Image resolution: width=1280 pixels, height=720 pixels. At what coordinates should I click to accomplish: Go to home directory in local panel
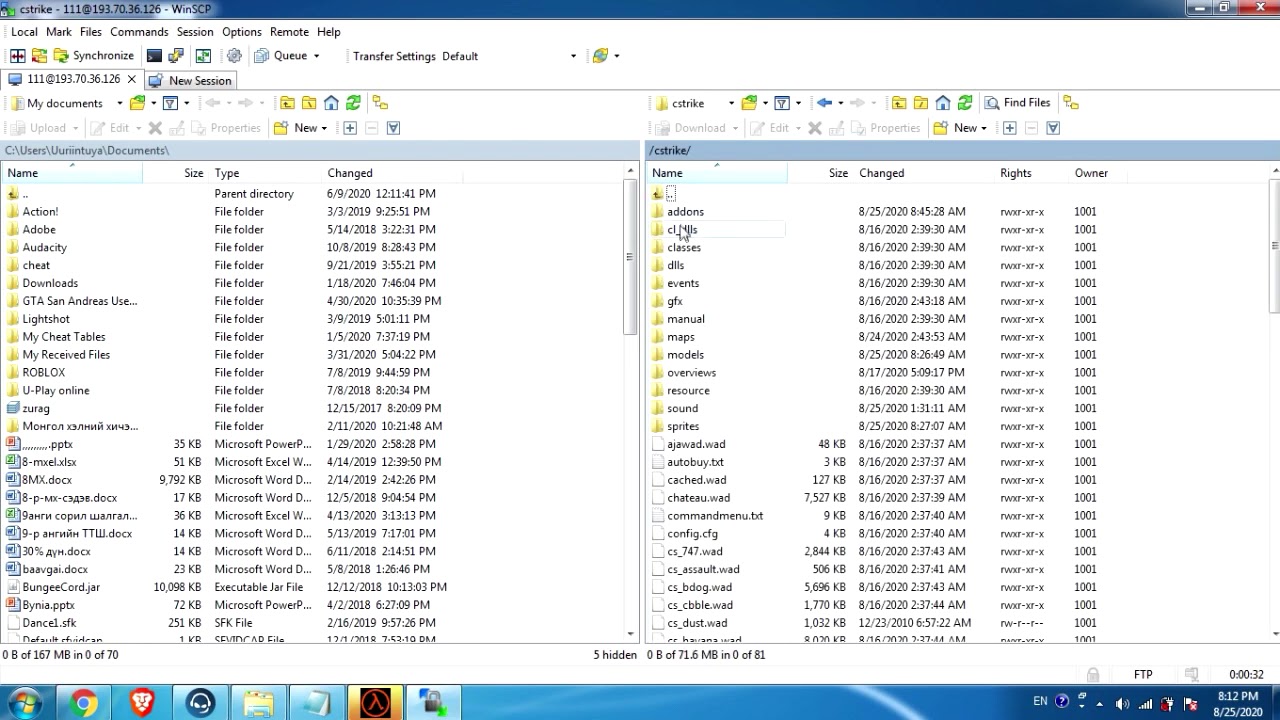(331, 103)
